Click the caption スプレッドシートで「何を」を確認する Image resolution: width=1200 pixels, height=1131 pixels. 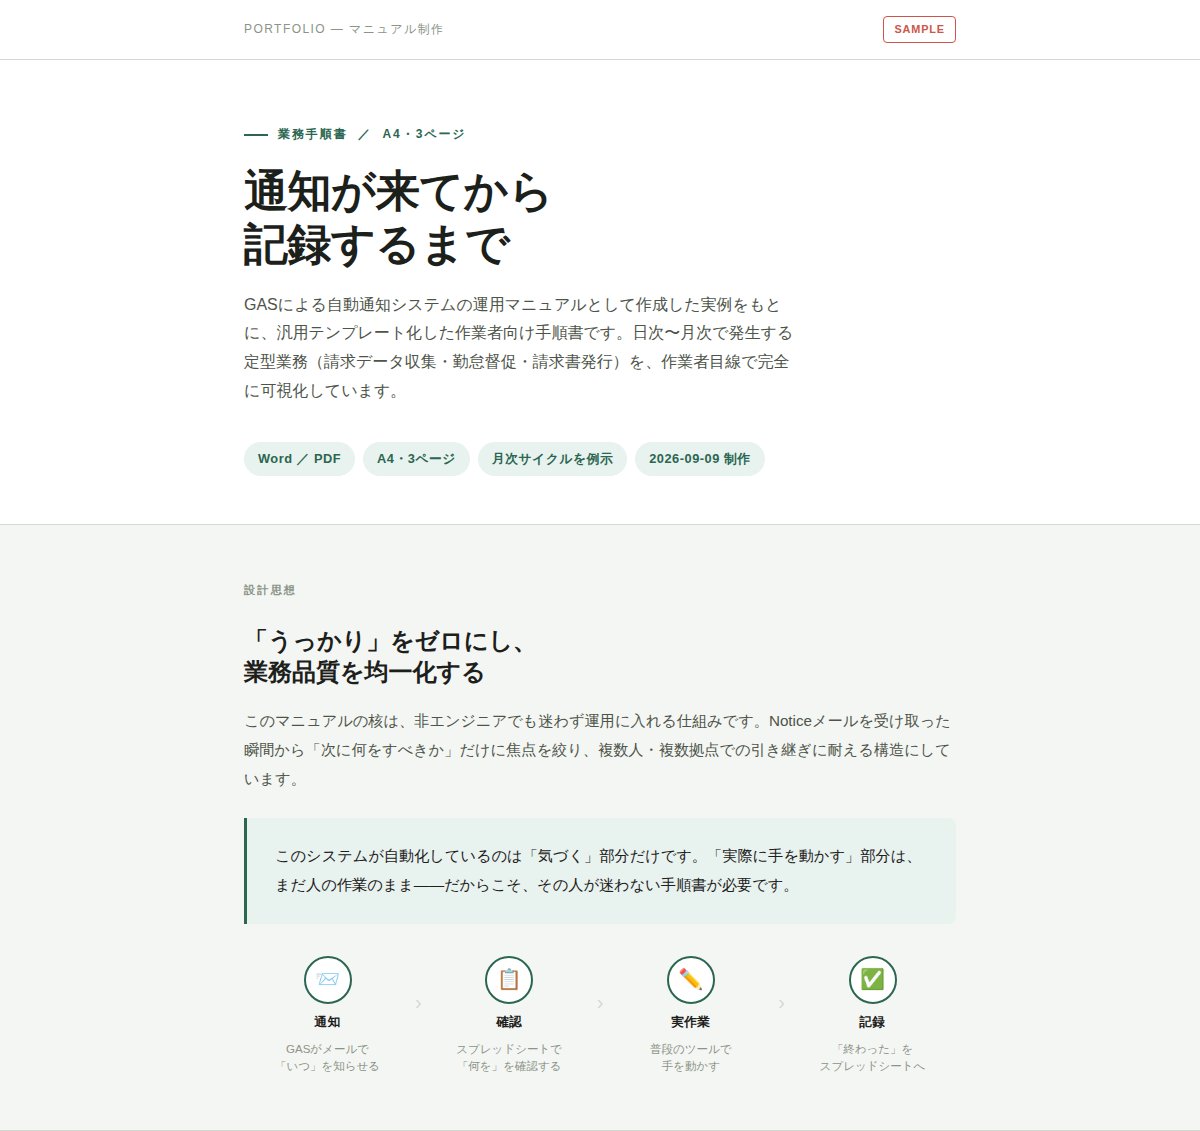(x=509, y=1058)
